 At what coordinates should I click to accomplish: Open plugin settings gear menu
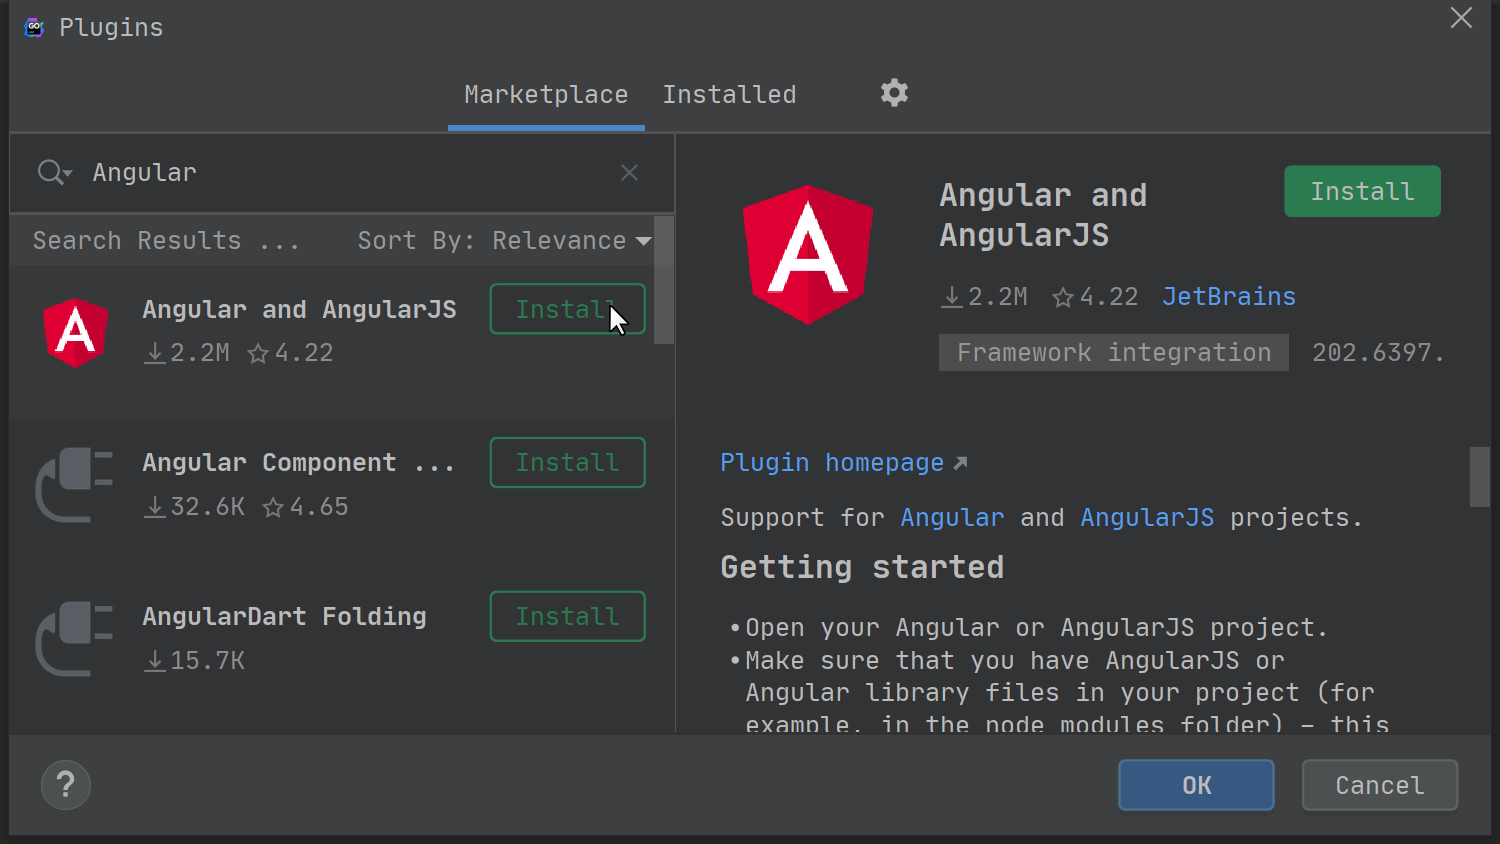894,93
